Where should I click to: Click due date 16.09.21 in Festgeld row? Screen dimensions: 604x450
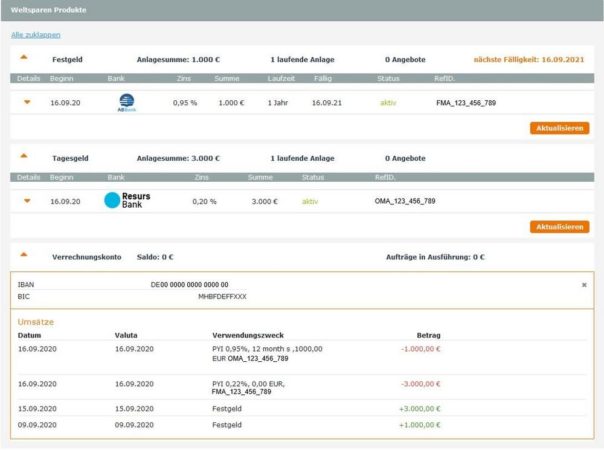point(327,103)
